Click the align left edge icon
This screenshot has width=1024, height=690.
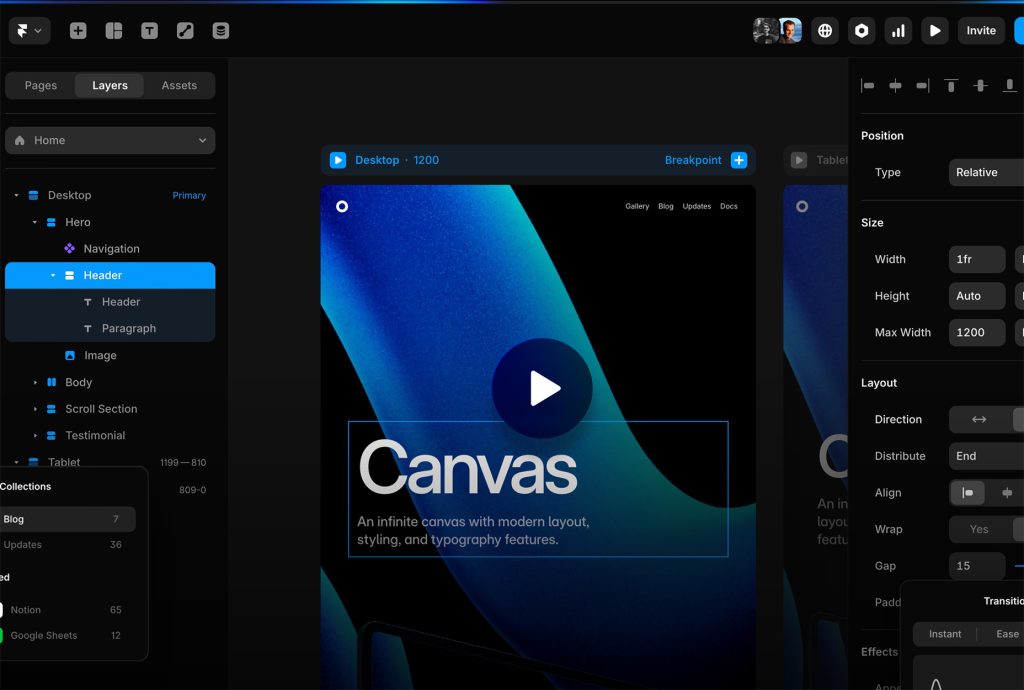868,86
